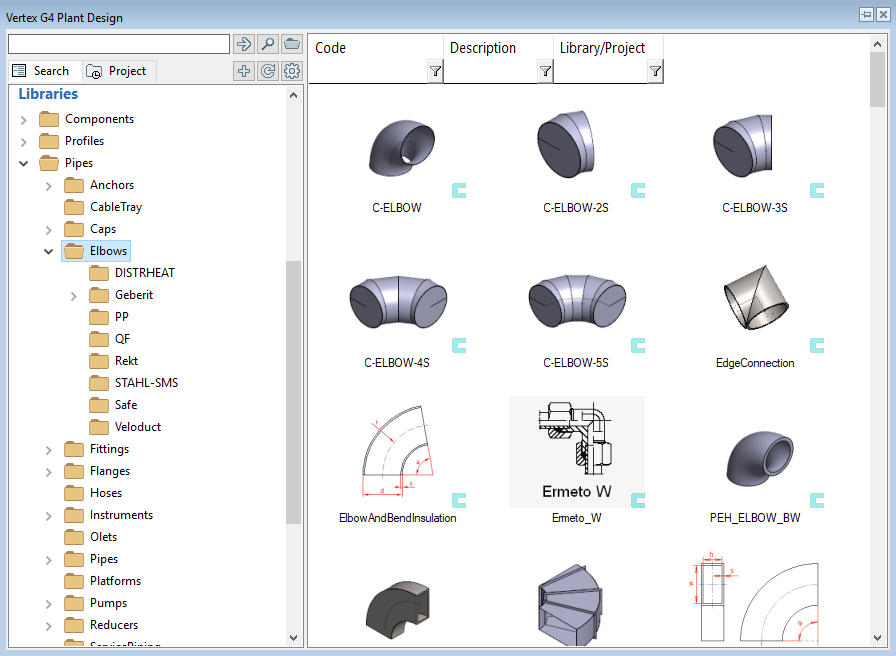
Task: Collapse the Elbows folder
Action: coord(48,251)
